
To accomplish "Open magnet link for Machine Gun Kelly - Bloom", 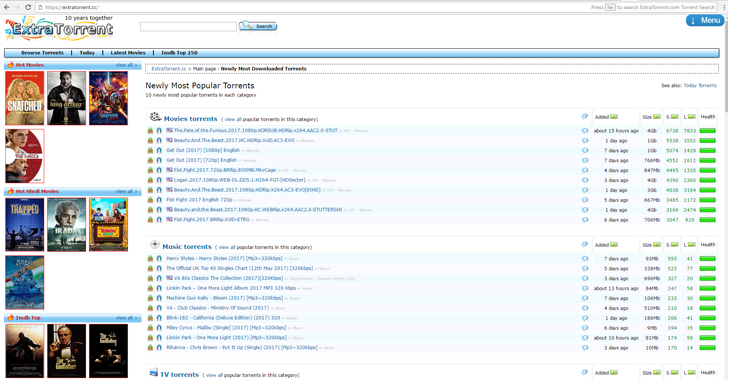I will [x=159, y=298].
